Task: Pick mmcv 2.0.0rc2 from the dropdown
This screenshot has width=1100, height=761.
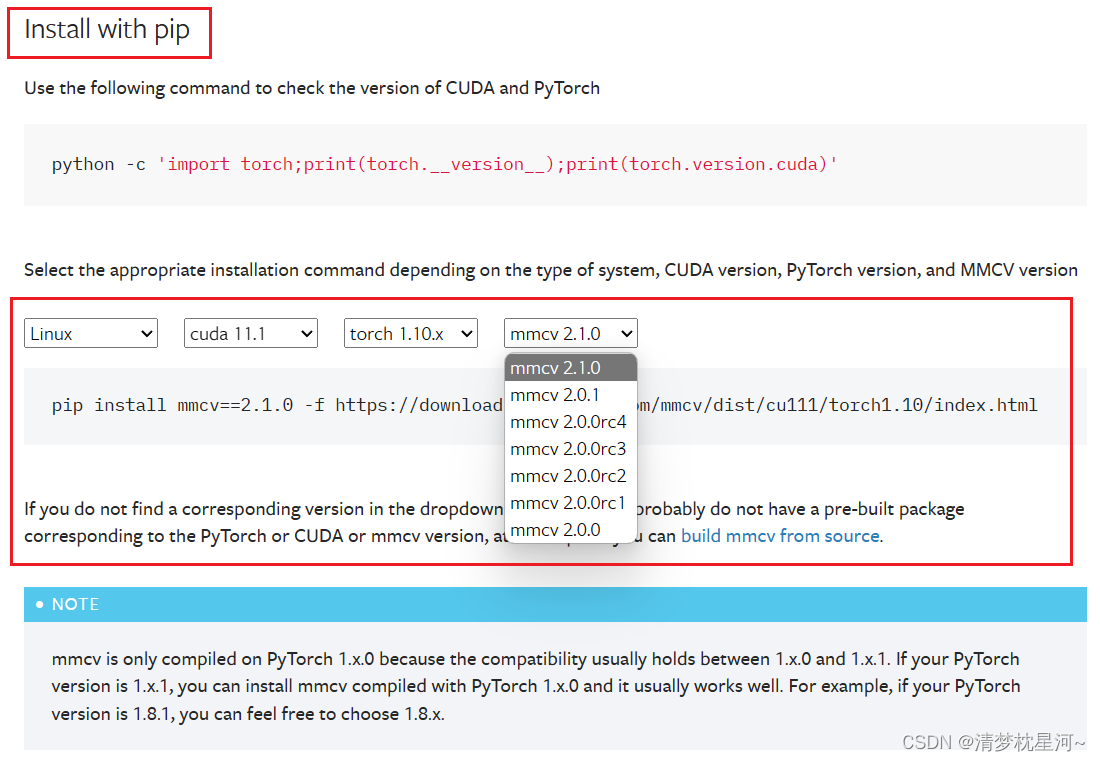Action: pos(570,476)
